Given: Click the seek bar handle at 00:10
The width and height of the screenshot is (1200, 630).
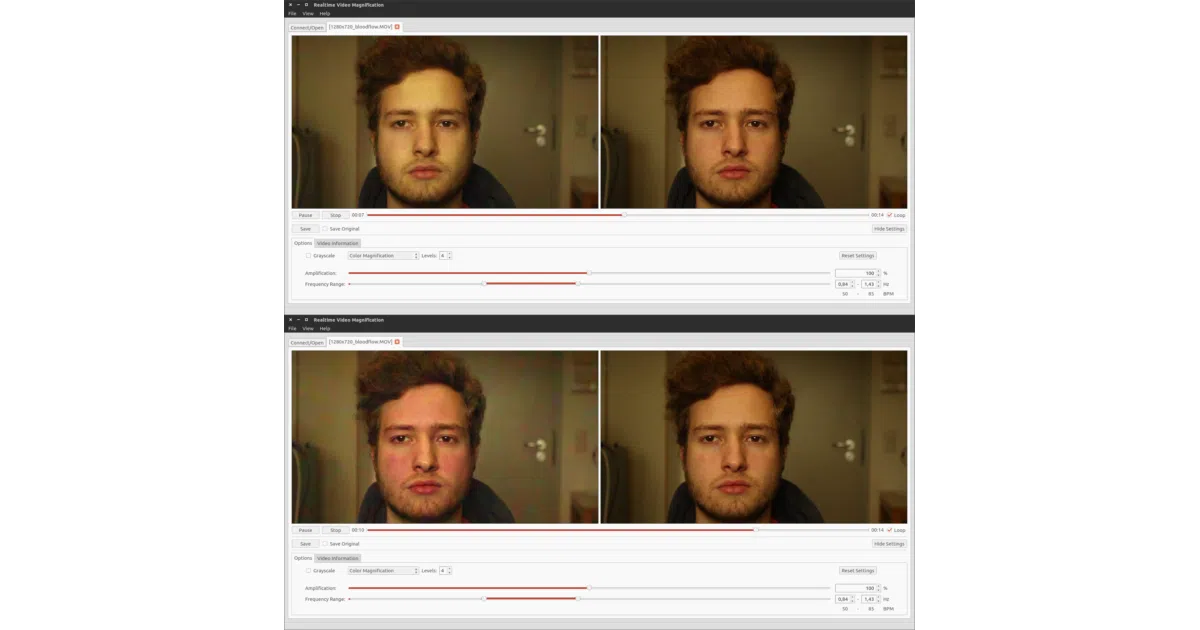Looking at the screenshot, I should point(756,530).
